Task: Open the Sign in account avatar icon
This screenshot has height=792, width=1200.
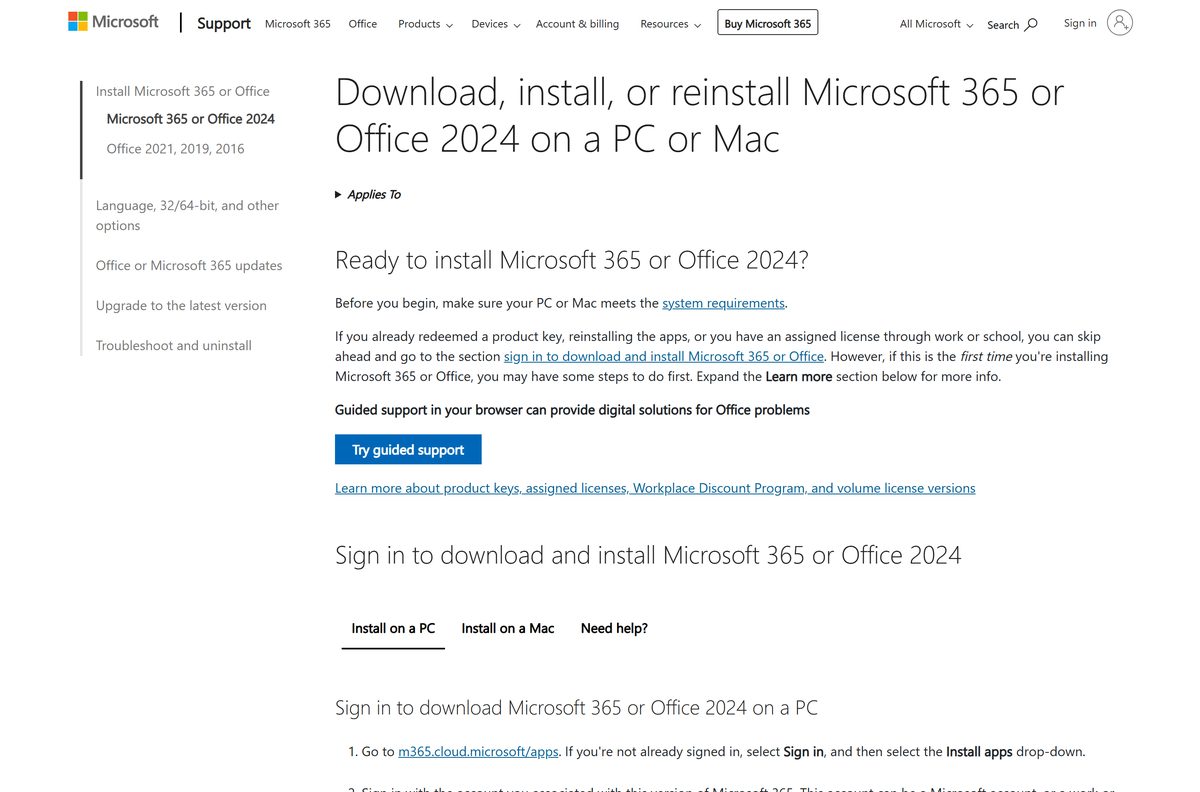Action: pyautogui.click(x=1120, y=22)
